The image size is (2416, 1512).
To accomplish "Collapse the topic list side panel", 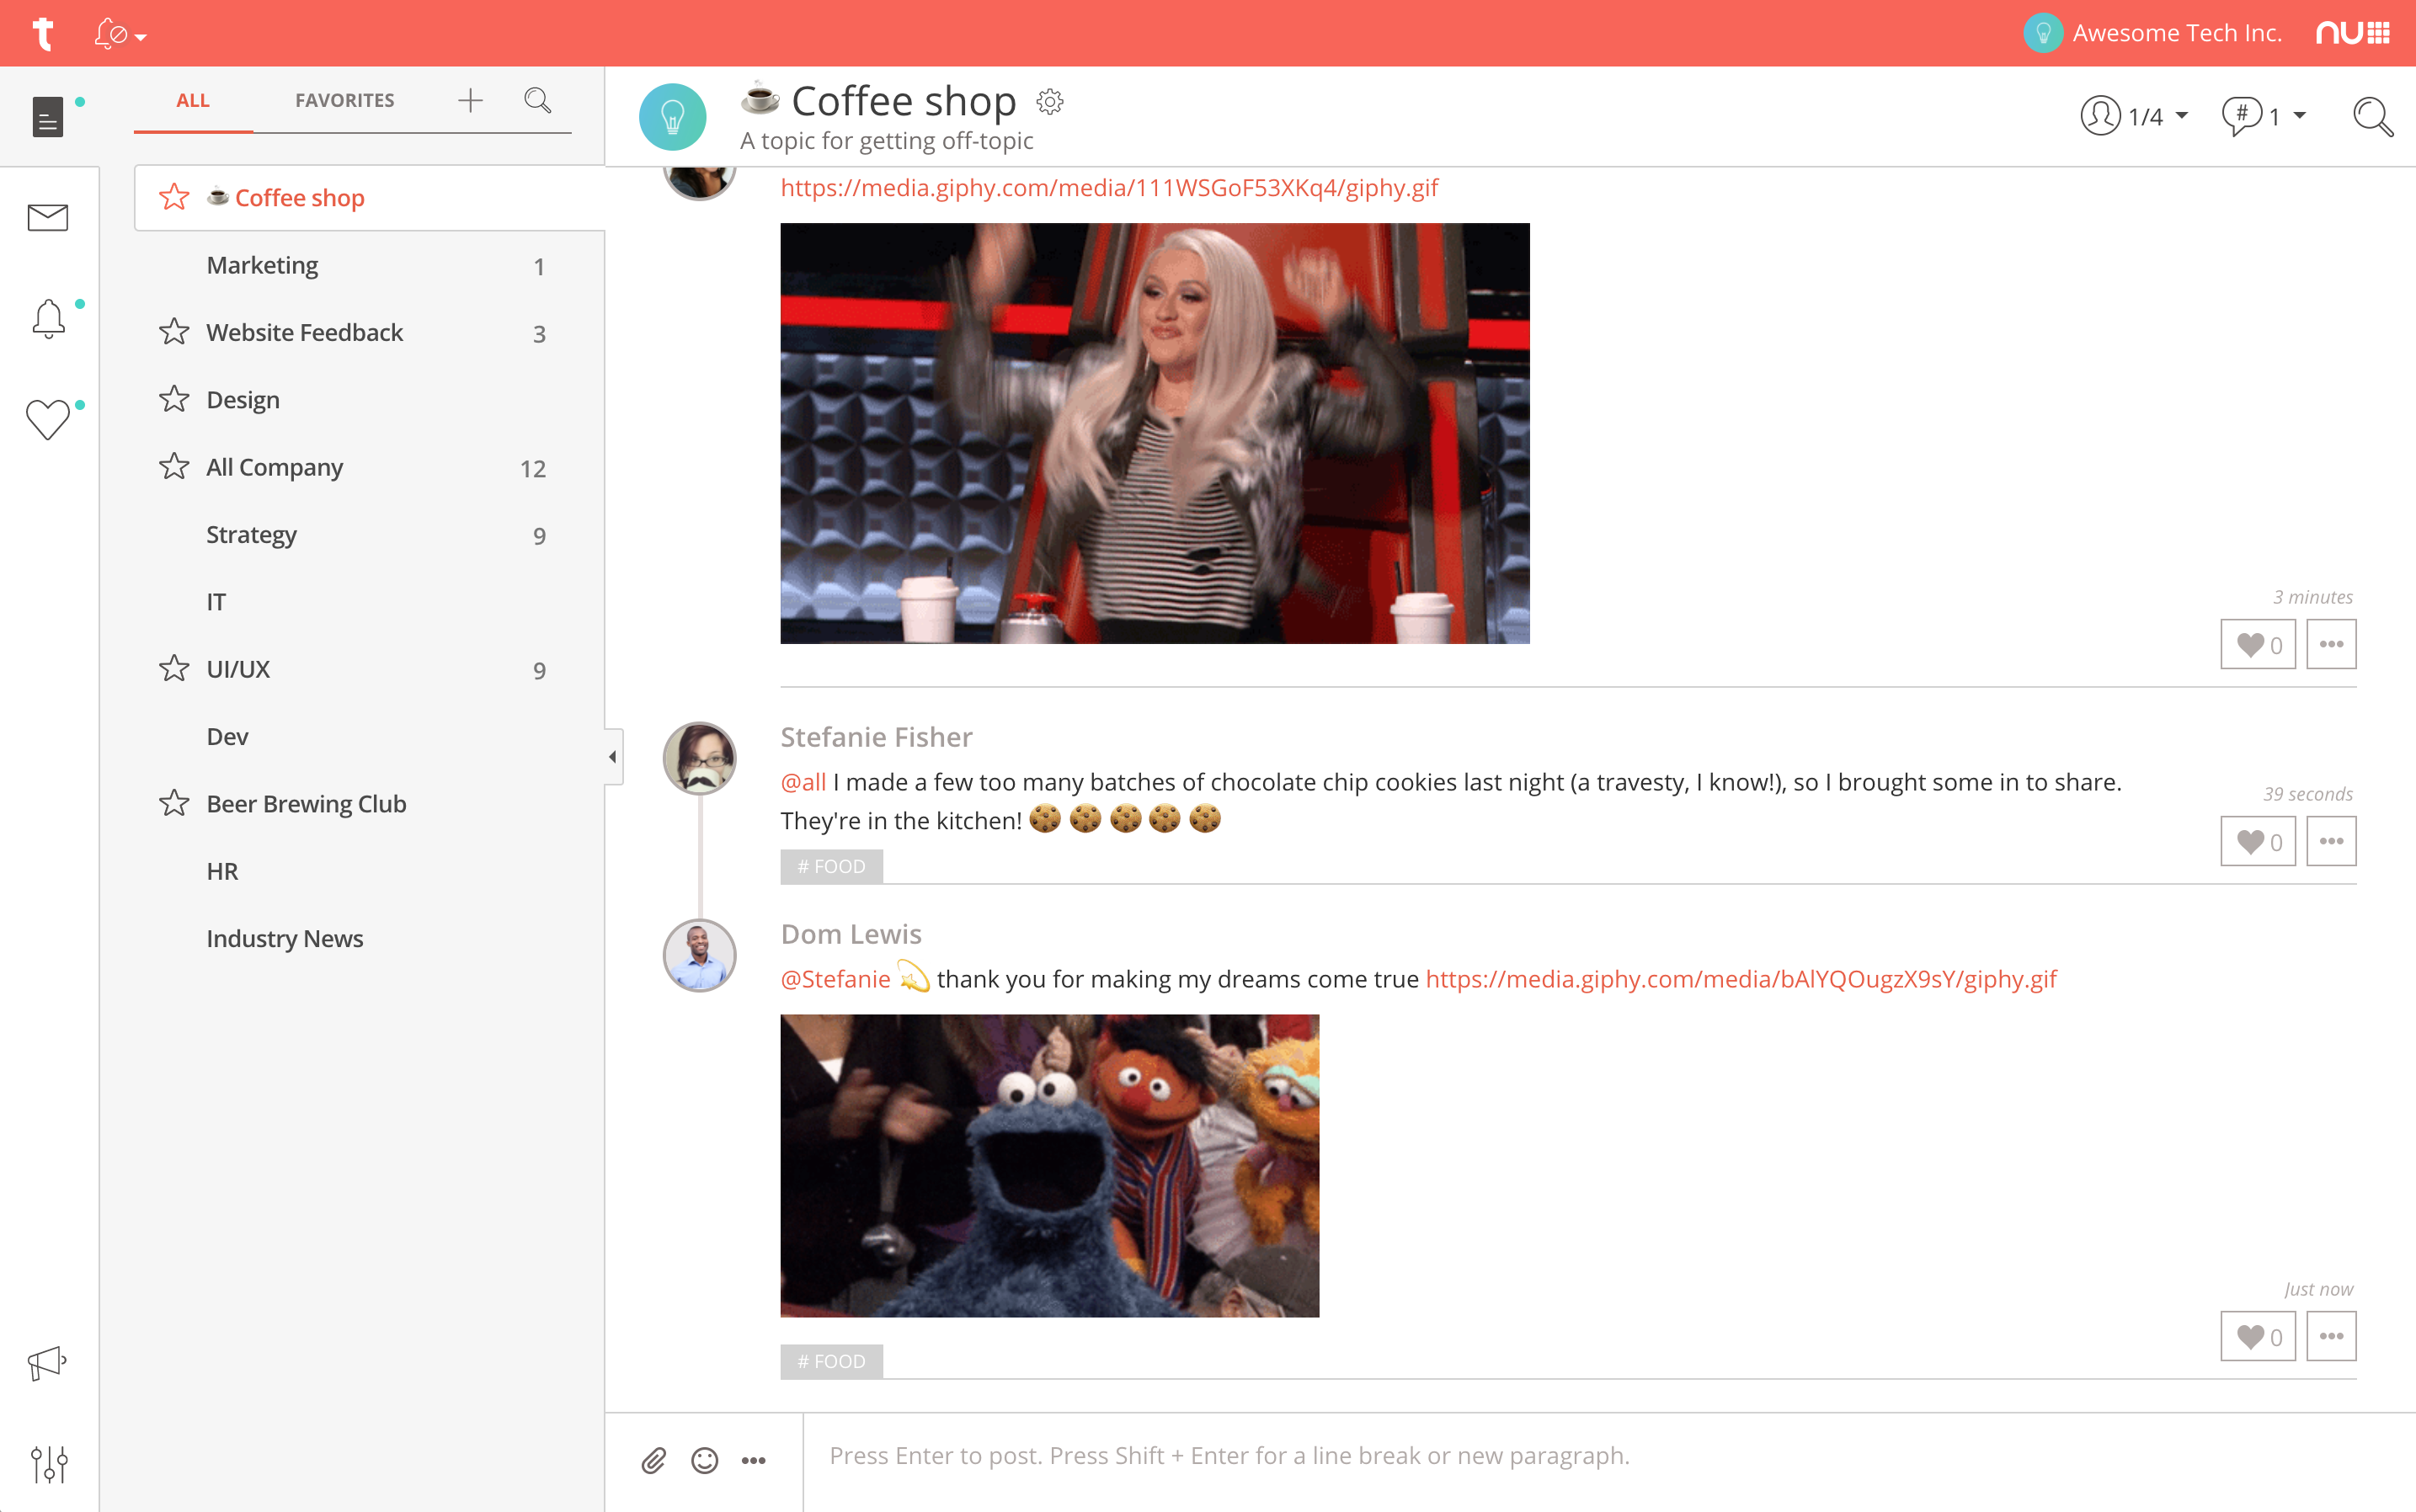I will (x=613, y=757).
